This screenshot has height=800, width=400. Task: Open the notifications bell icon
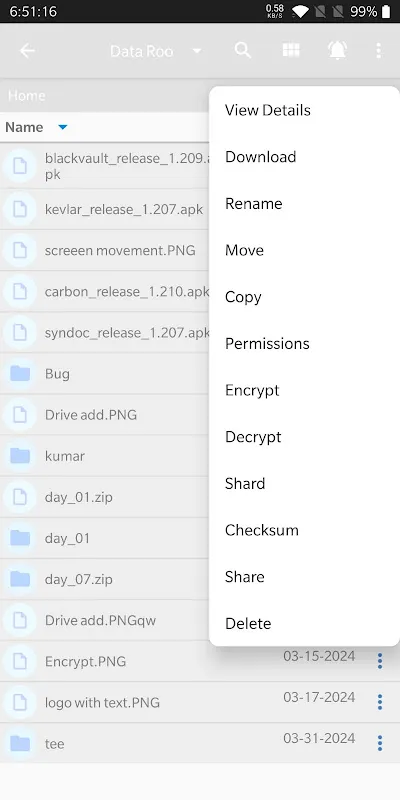pyautogui.click(x=337, y=50)
